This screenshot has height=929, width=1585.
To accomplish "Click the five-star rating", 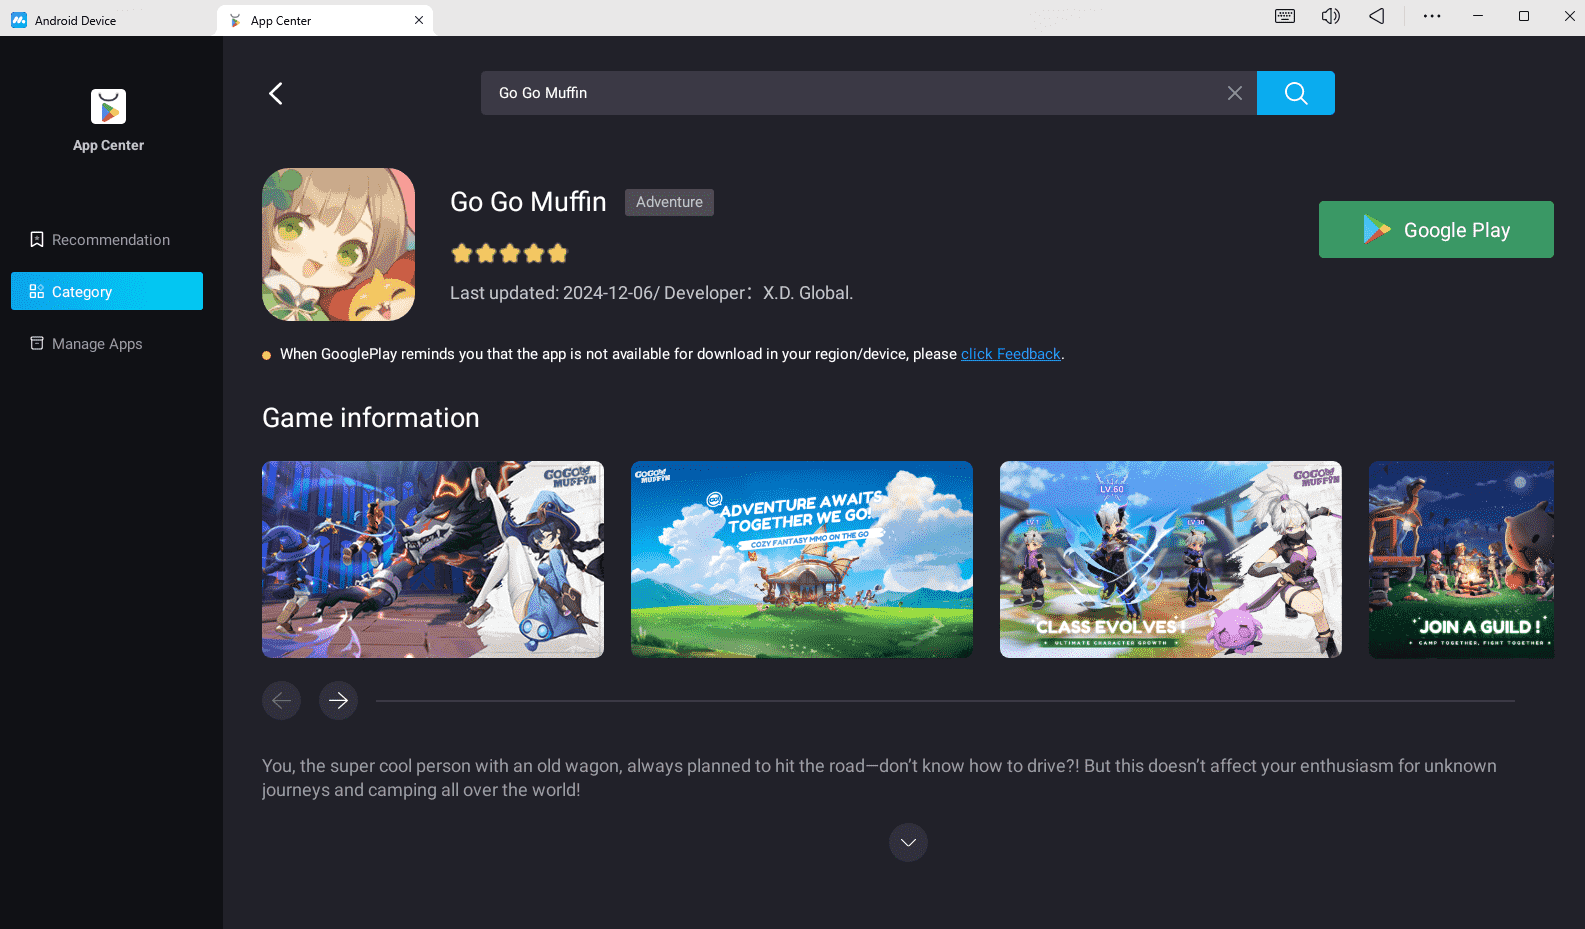I will (509, 253).
